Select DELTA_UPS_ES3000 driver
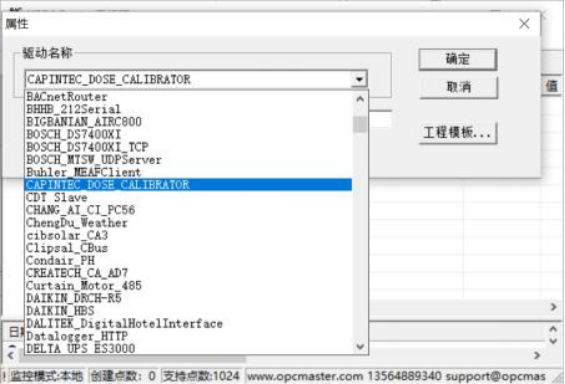 point(188,348)
